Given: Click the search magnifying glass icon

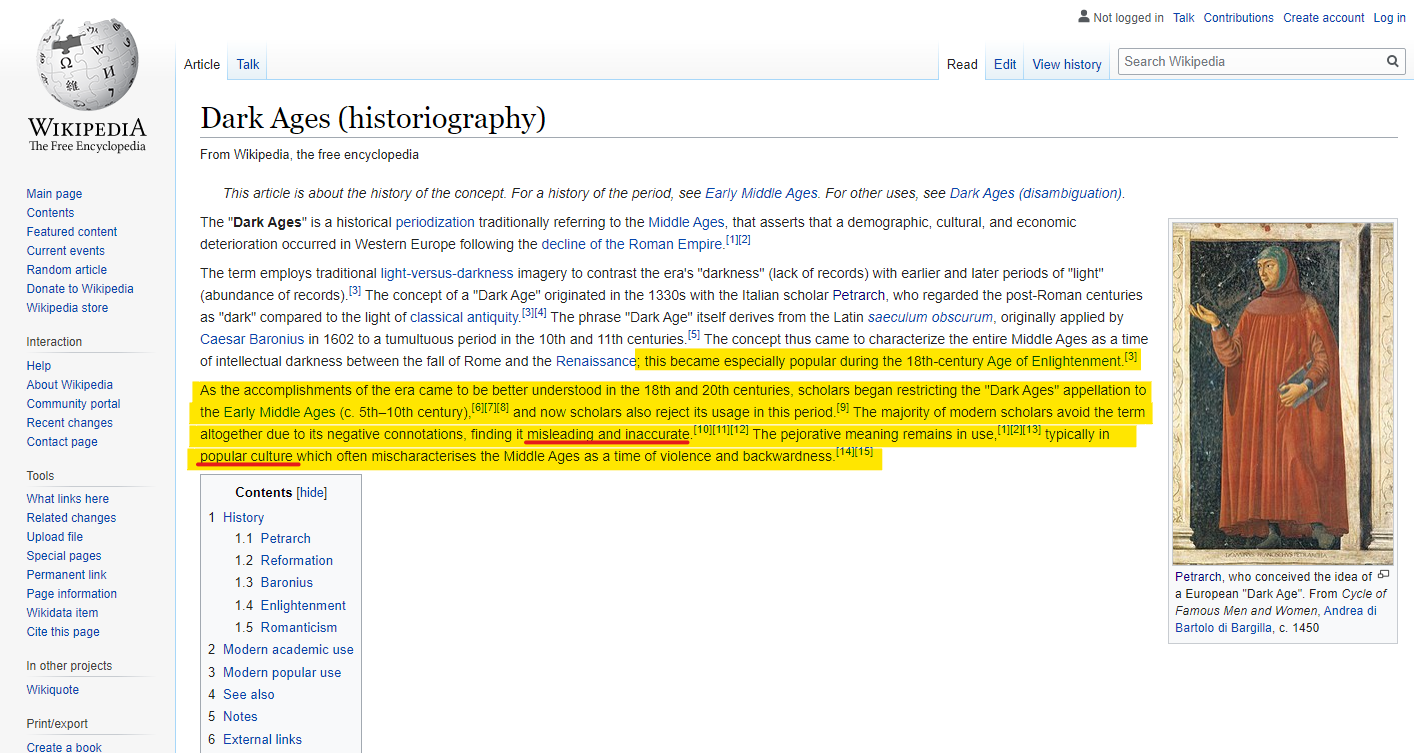Looking at the screenshot, I should (x=1392, y=62).
